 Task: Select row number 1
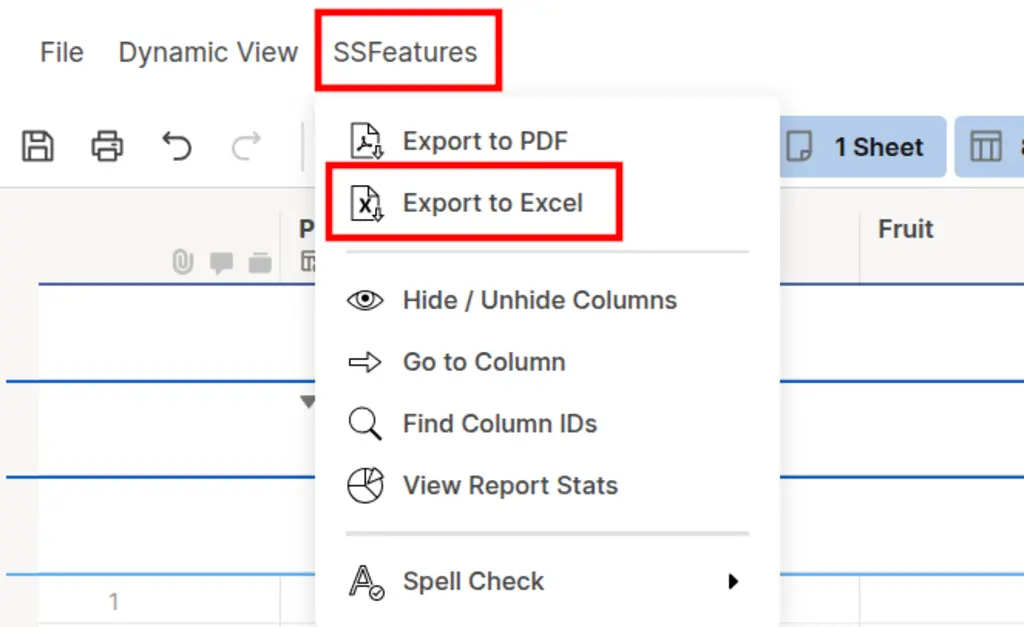[114, 602]
